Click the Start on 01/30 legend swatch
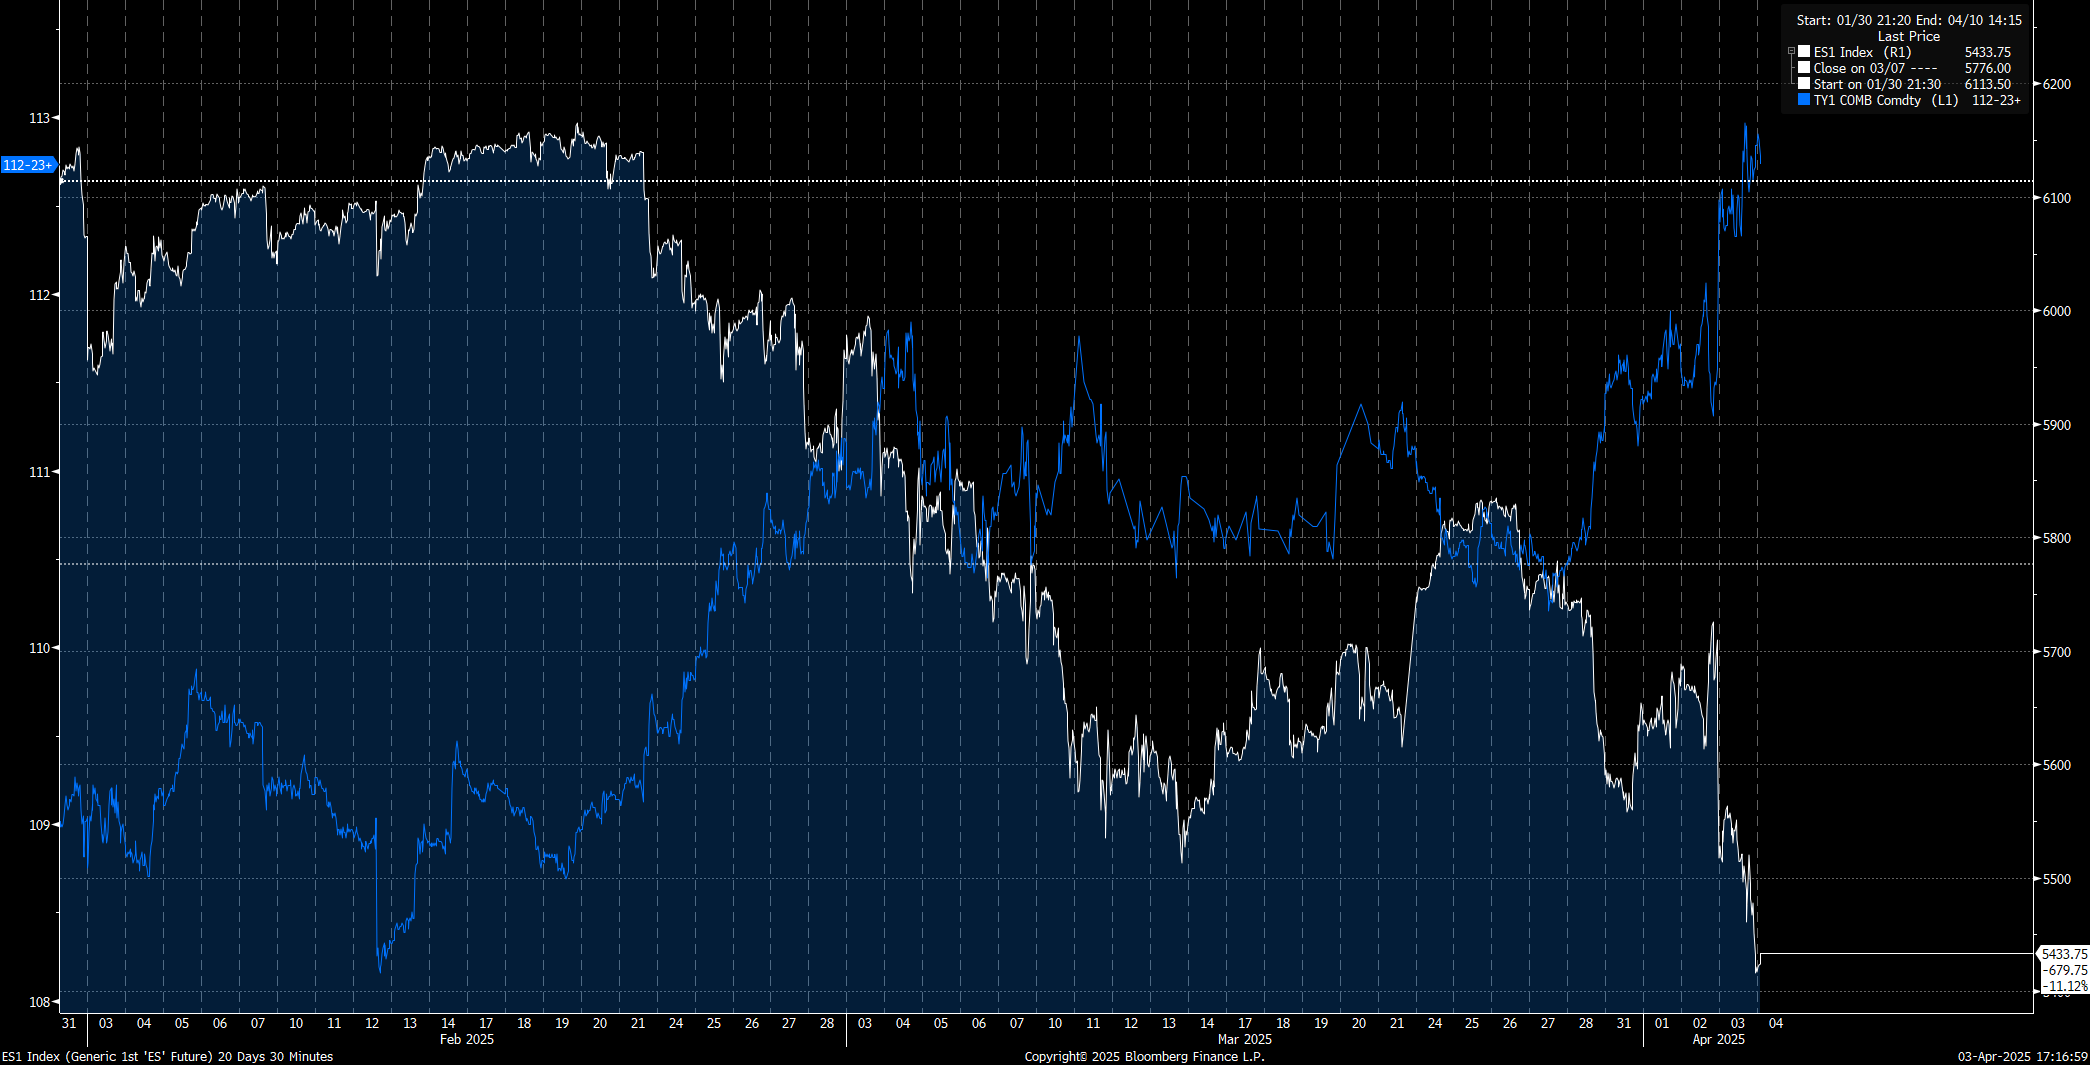 pyautogui.click(x=1804, y=84)
